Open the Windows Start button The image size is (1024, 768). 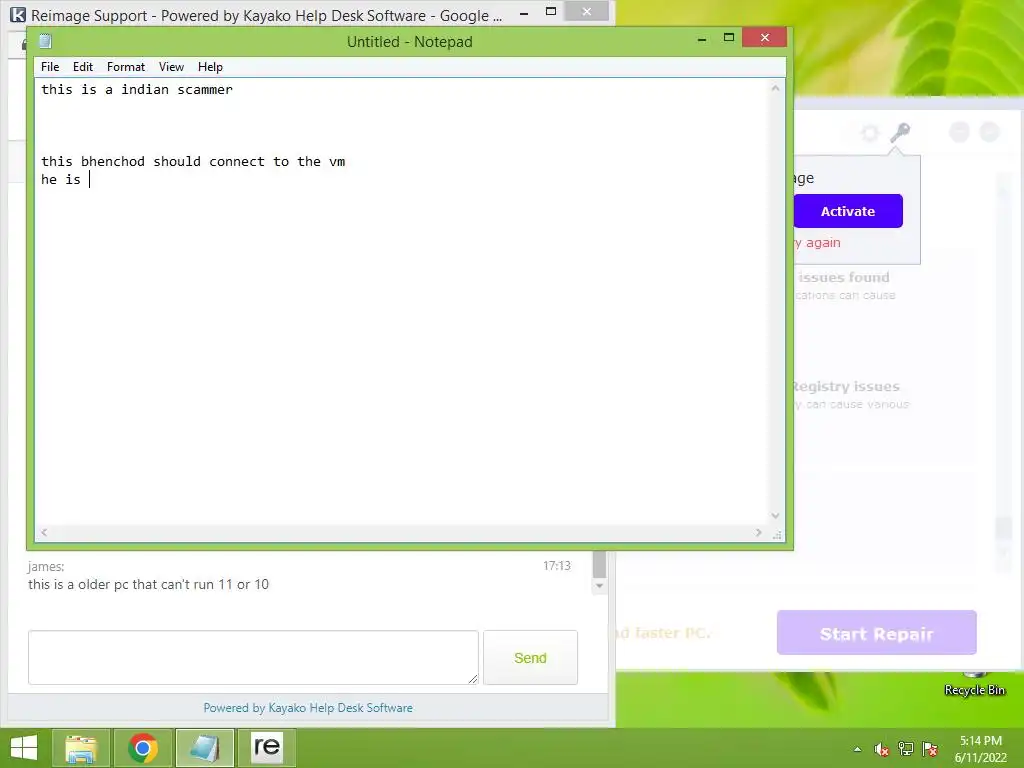click(24, 748)
